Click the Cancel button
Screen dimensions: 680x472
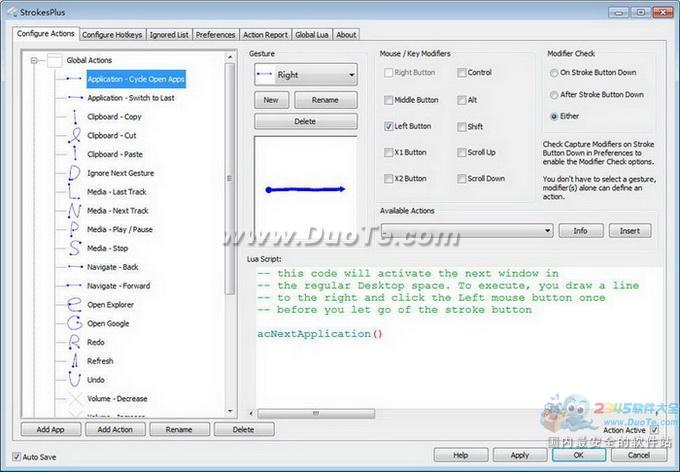tap(638, 455)
